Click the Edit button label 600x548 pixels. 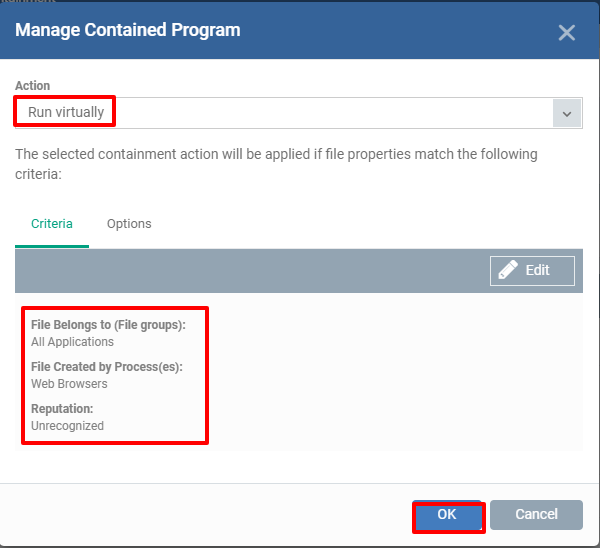tap(537, 270)
